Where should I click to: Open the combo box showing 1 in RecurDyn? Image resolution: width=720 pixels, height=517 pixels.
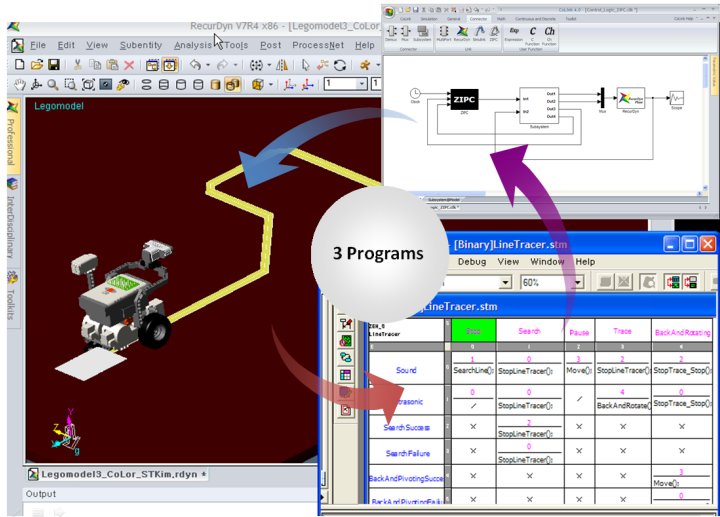(x=346, y=84)
